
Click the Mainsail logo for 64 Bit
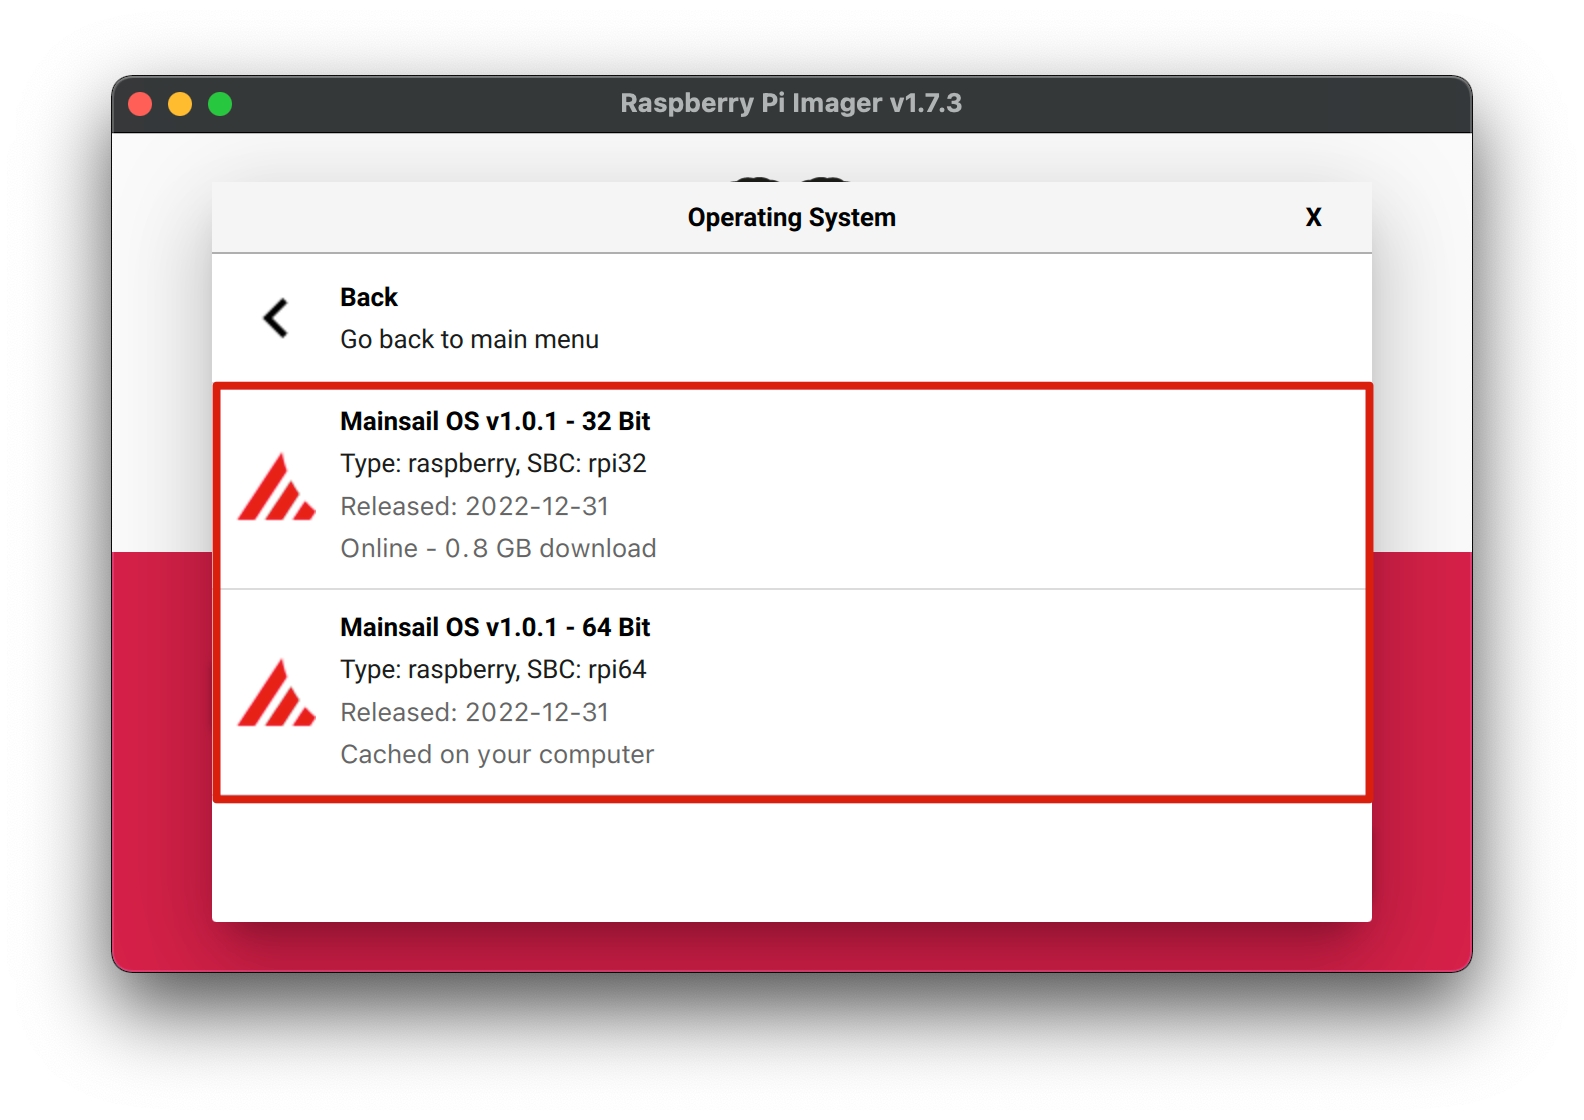[x=277, y=693]
